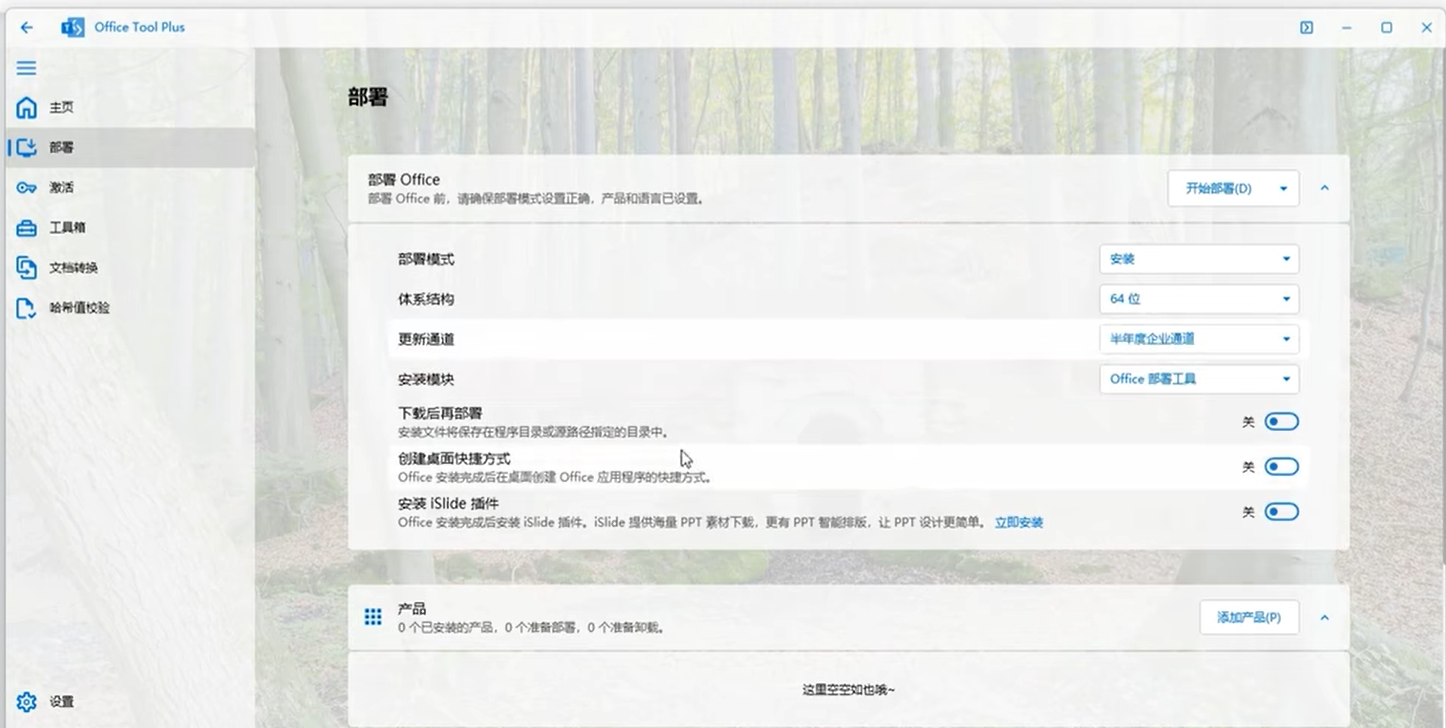Image resolution: width=1446 pixels, height=728 pixels.
Task: Click 添加产品(P) button
Action: point(1249,618)
